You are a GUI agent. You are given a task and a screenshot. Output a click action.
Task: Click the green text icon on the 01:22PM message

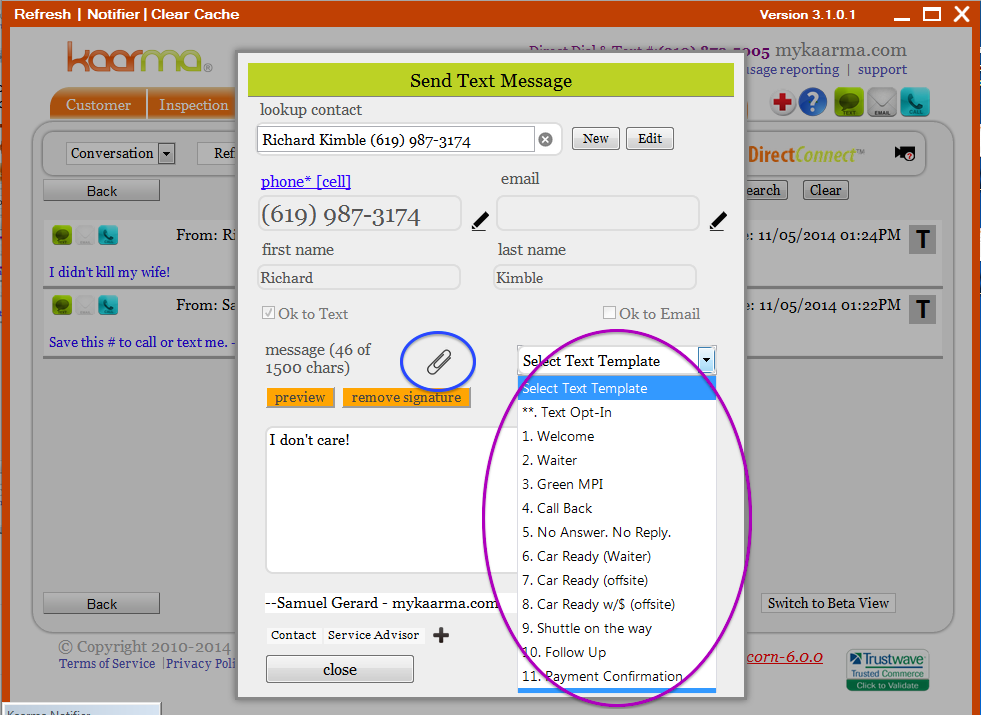(x=62, y=305)
